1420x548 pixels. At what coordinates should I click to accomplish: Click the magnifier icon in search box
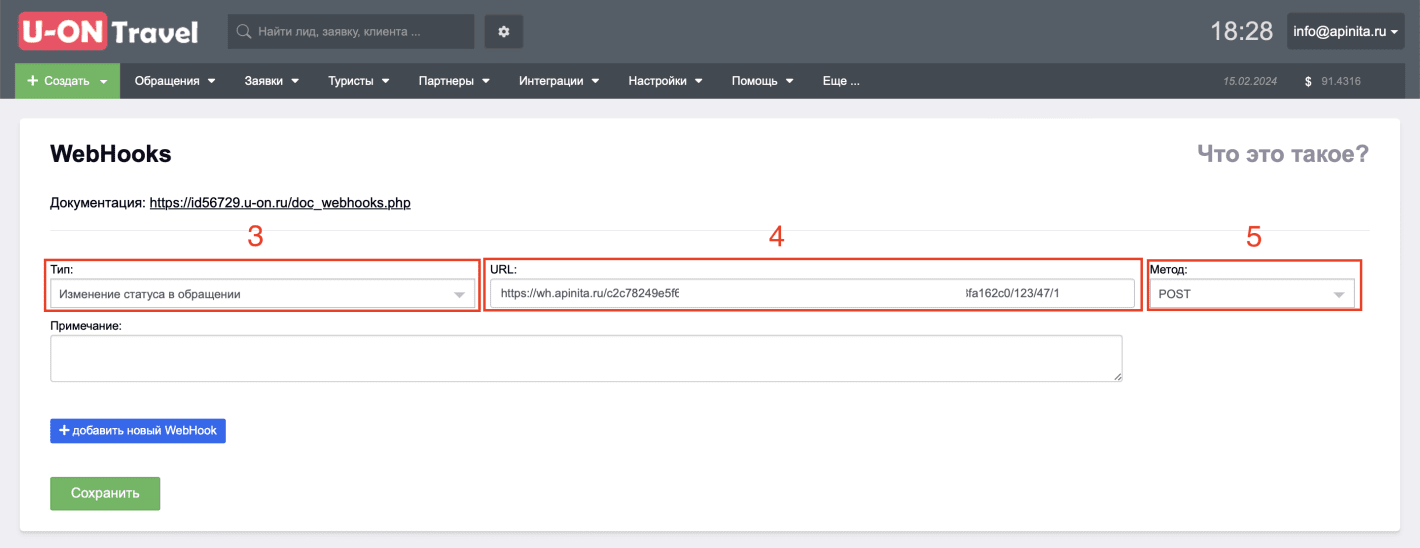click(x=243, y=32)
